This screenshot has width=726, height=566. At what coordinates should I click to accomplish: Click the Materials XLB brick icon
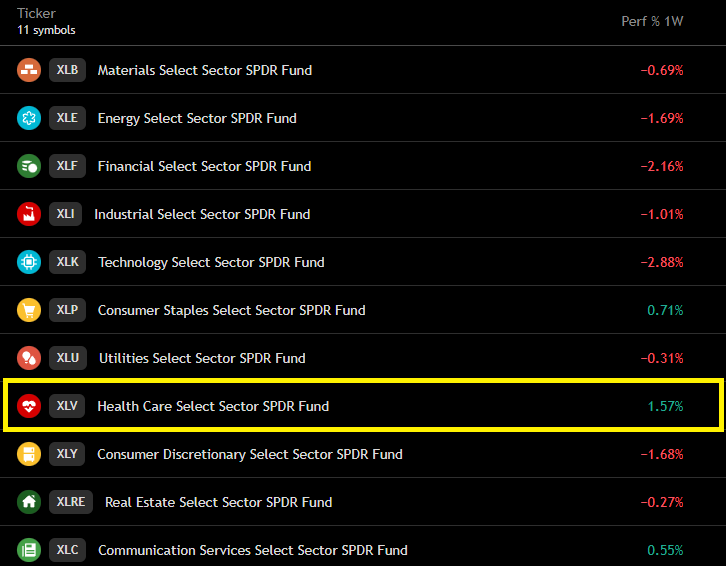click(x=29, y=70)
